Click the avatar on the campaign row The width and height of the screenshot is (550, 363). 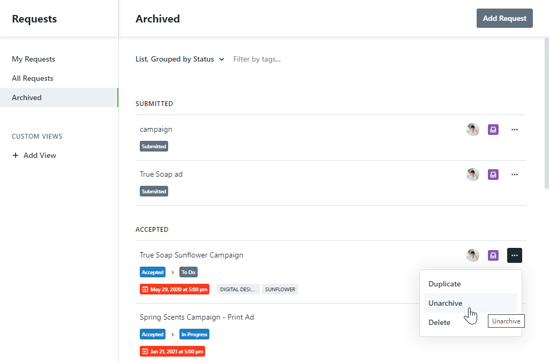(472, 129)
